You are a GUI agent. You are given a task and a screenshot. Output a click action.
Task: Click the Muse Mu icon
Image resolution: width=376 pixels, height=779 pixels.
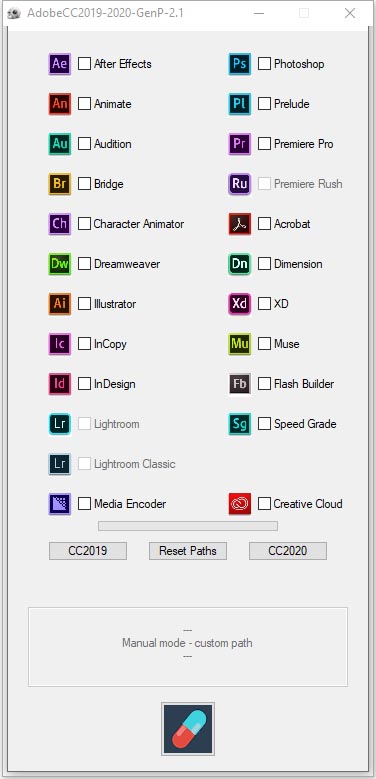tap(240, 344)
